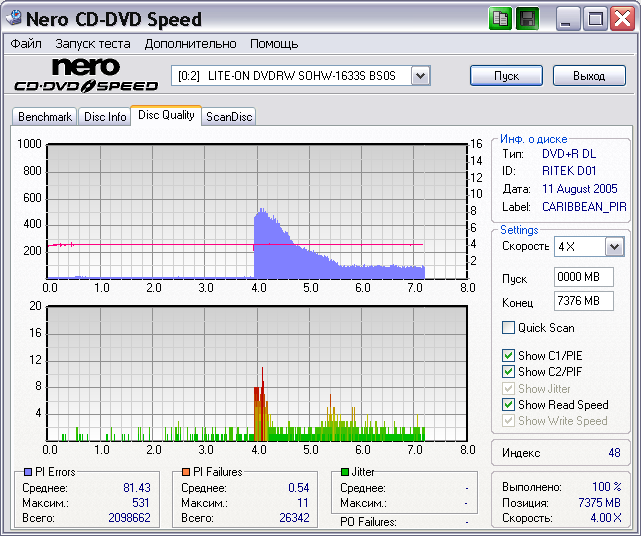Click the copy results icon in title bar
The width and height of the screenshot is (641, 536).
pos(501,18)
